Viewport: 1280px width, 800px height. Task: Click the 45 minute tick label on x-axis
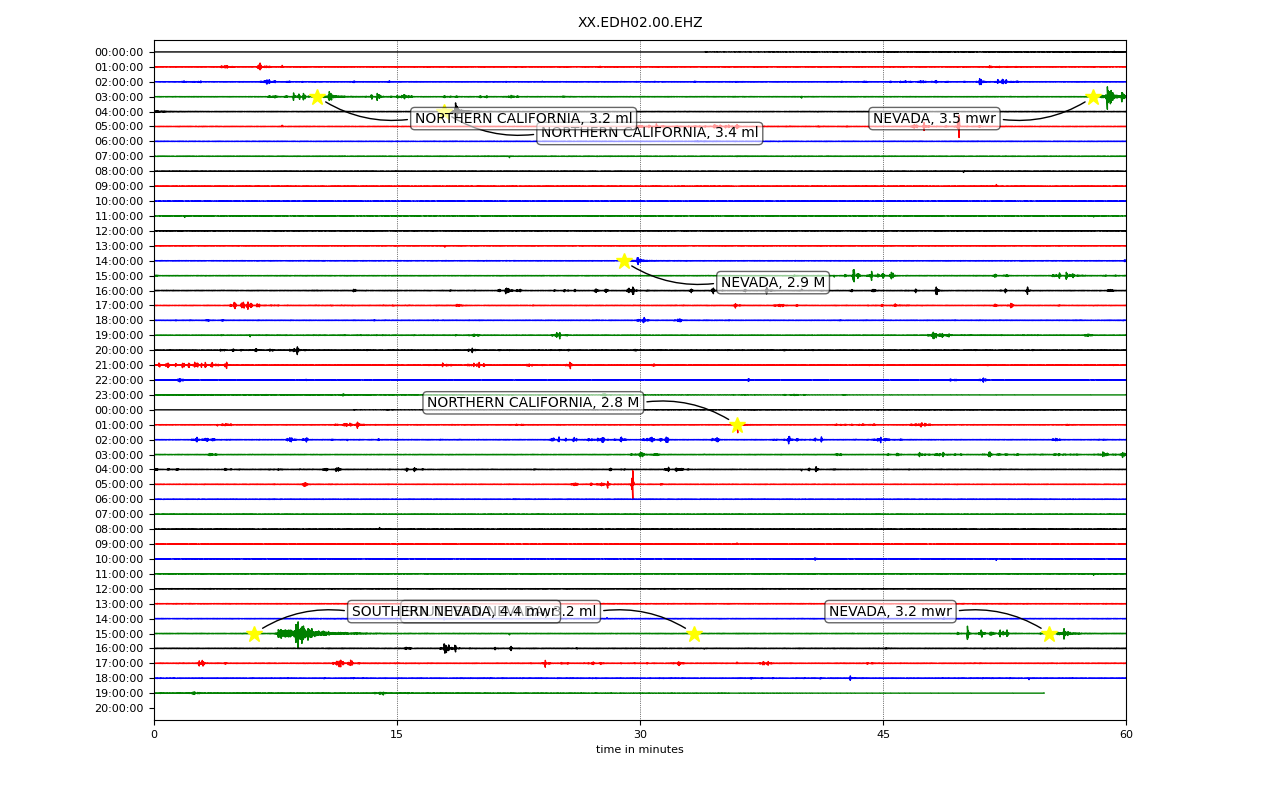[883, 735]
